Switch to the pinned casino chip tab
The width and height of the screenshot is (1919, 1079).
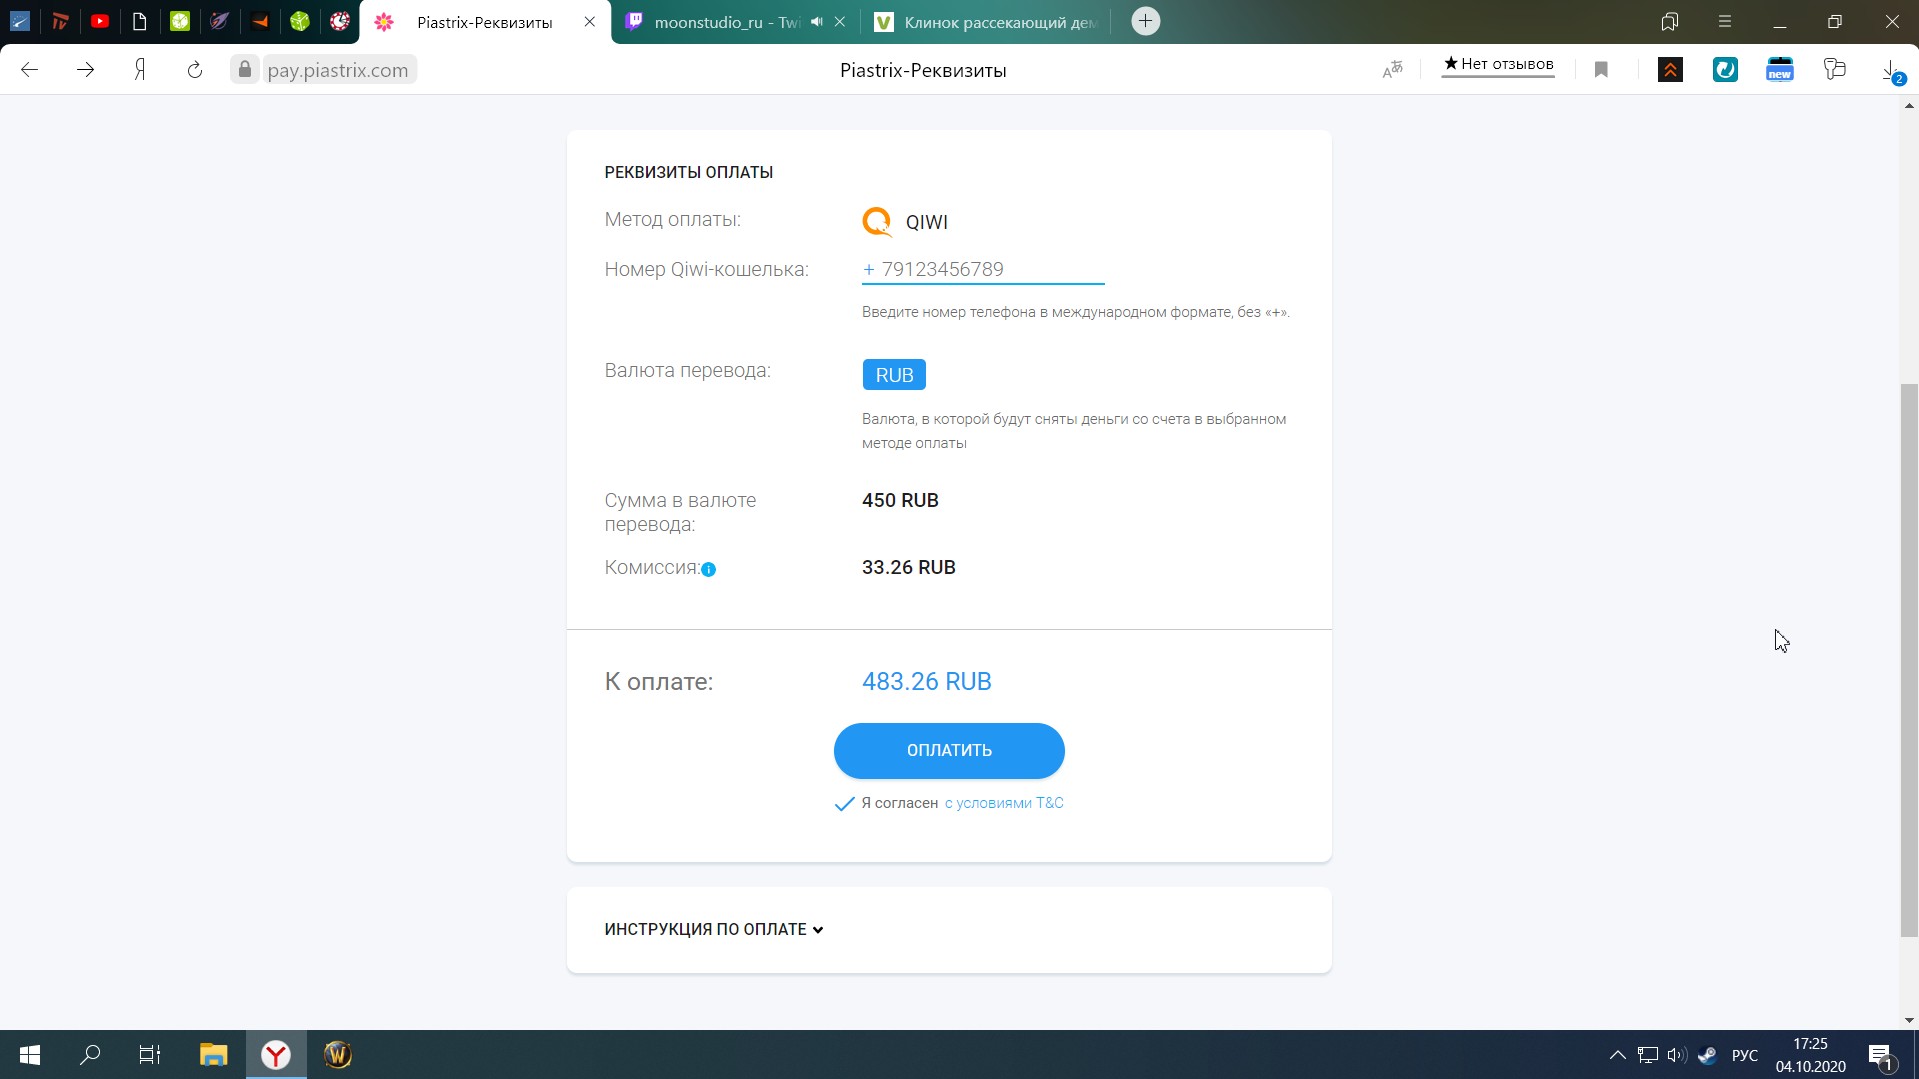point(340,21)
